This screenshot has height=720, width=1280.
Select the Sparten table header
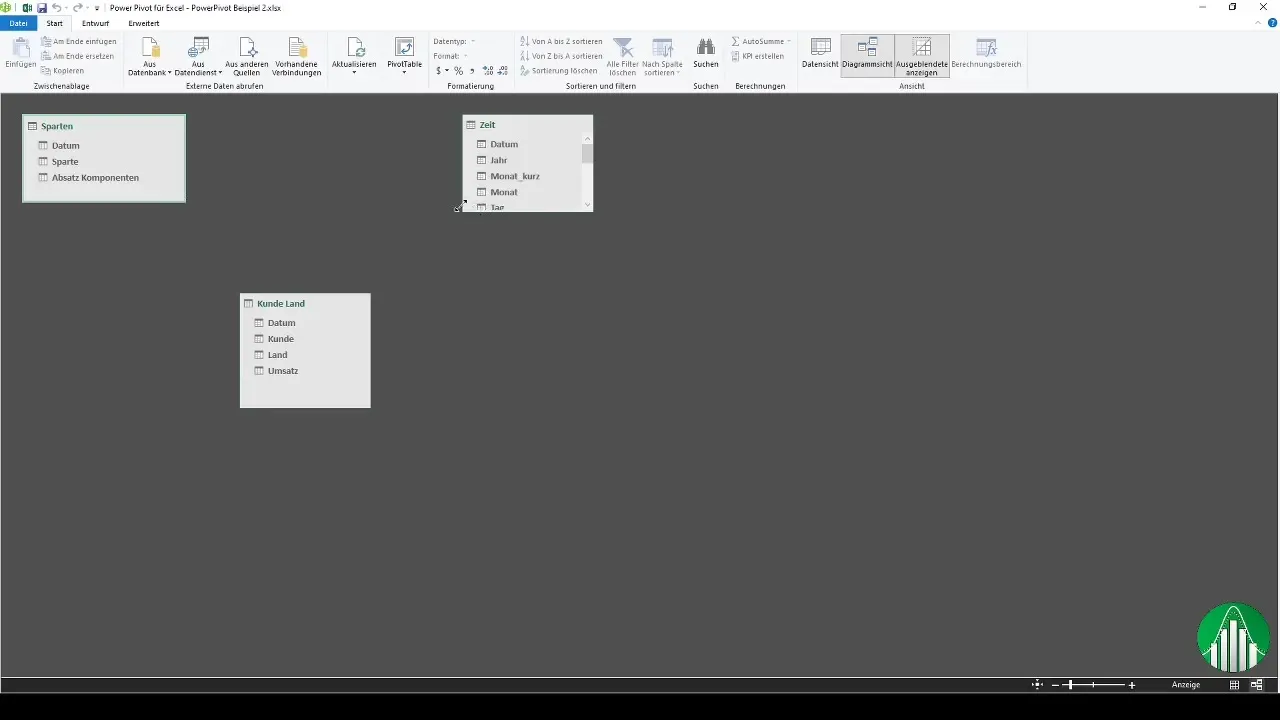(104, 126)
